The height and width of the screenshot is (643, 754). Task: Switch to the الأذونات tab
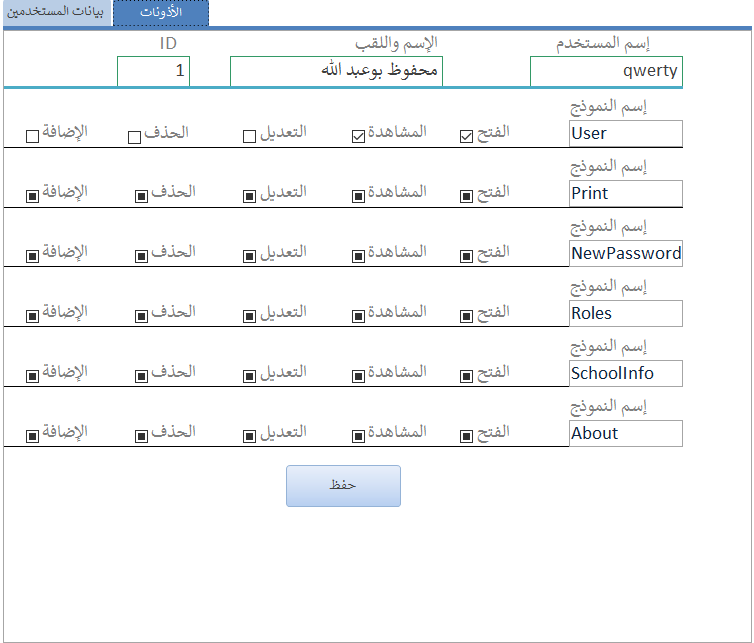click(x=161, y=13)
